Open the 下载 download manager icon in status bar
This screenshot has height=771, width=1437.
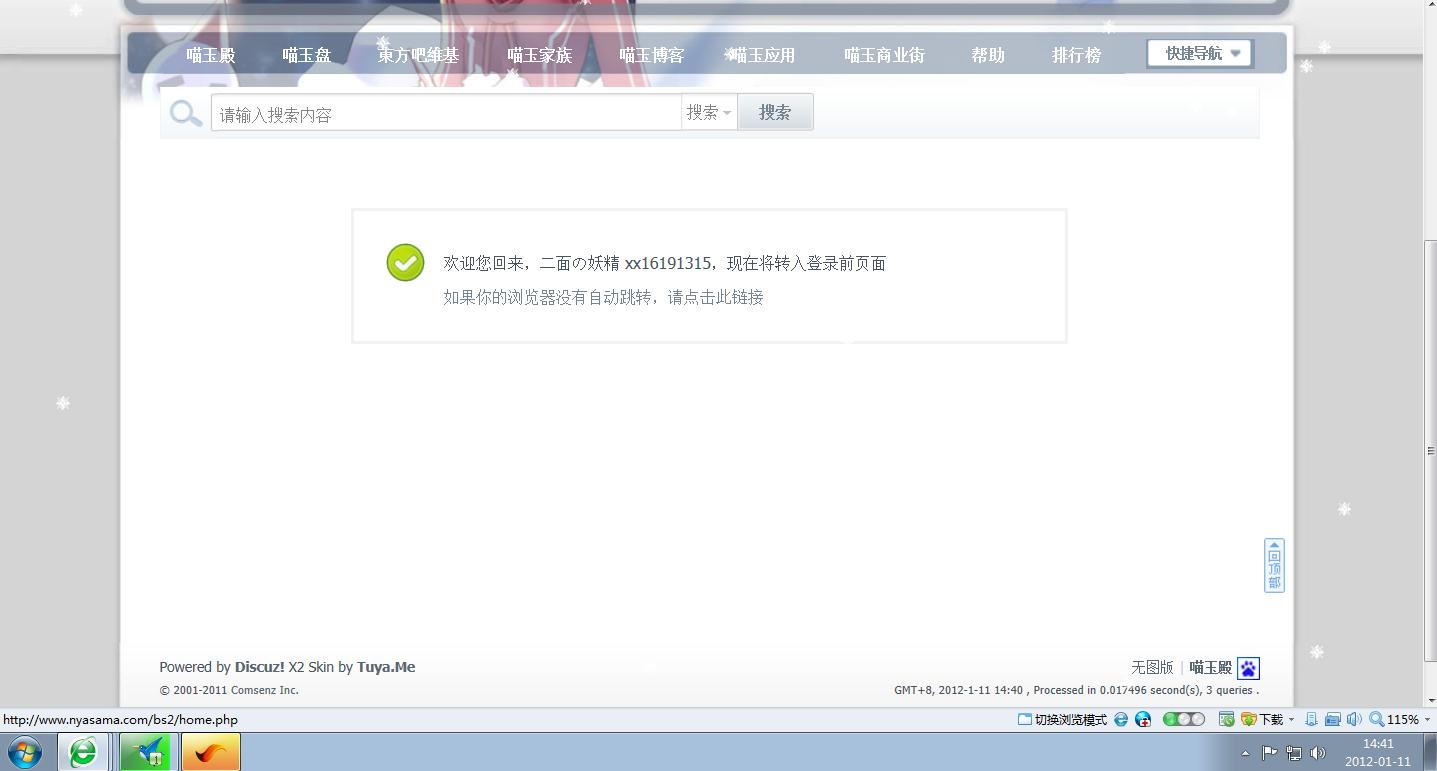[x=1247, y=719]
